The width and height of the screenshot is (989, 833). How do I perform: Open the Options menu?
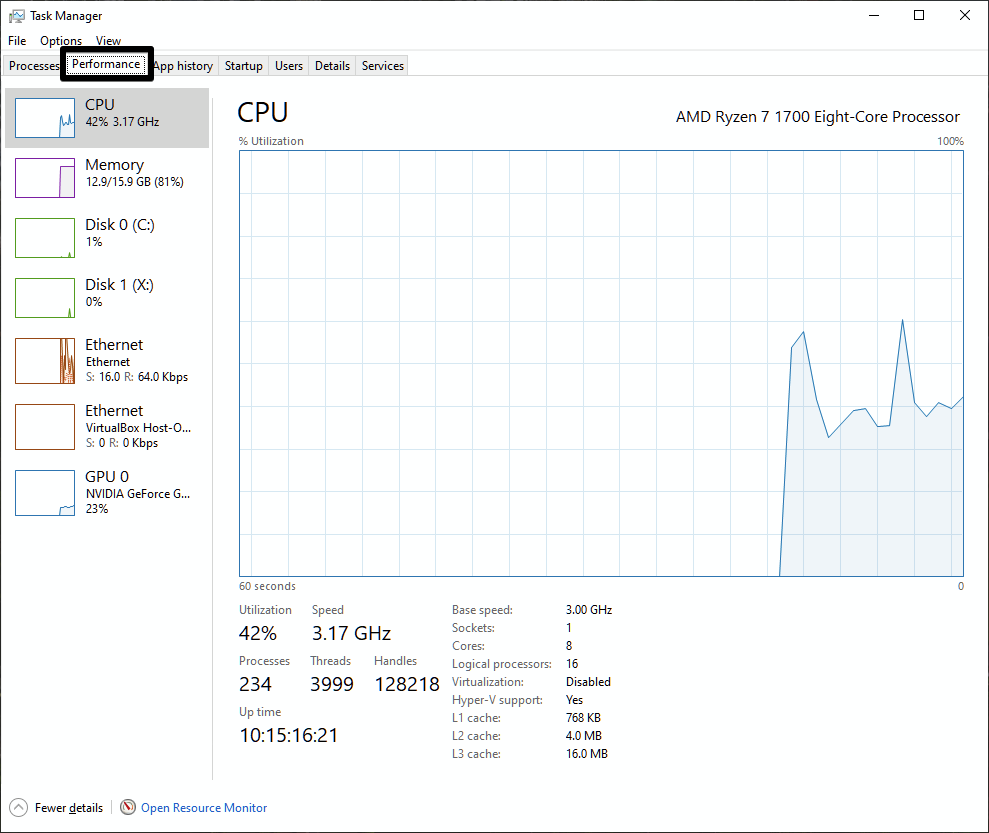point(61,40)
